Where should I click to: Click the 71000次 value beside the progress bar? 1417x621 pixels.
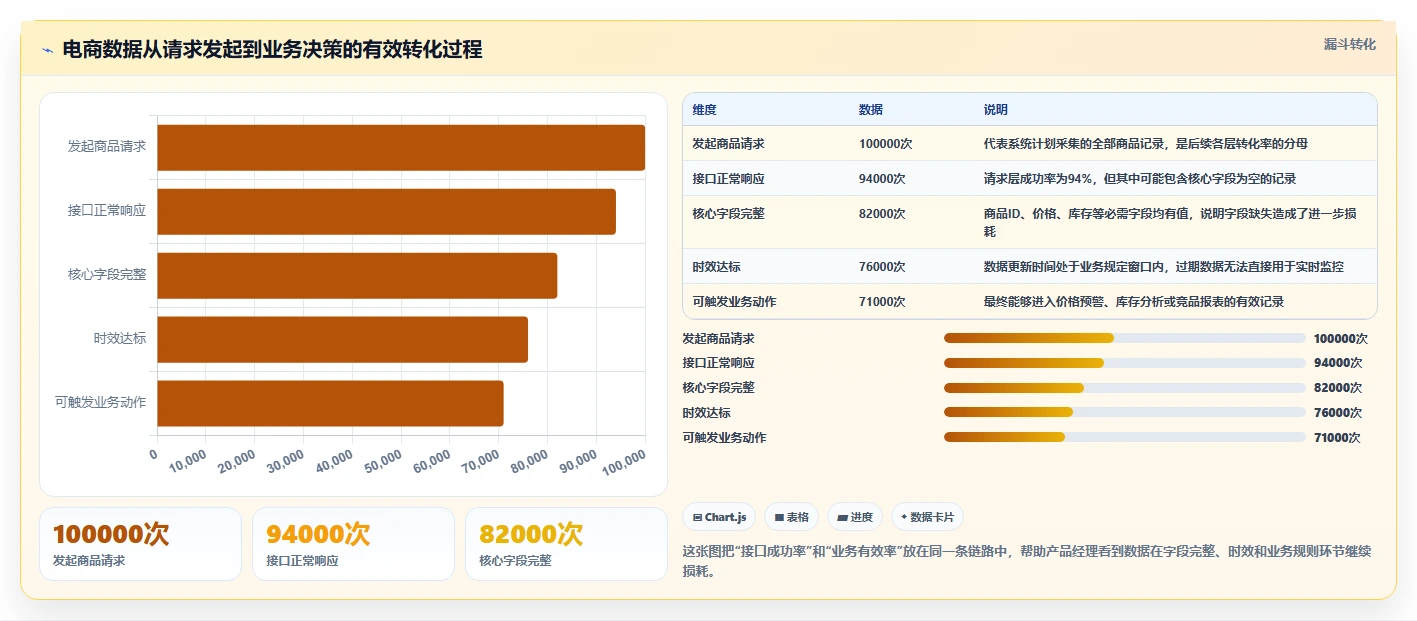(x=1338, y=438)
